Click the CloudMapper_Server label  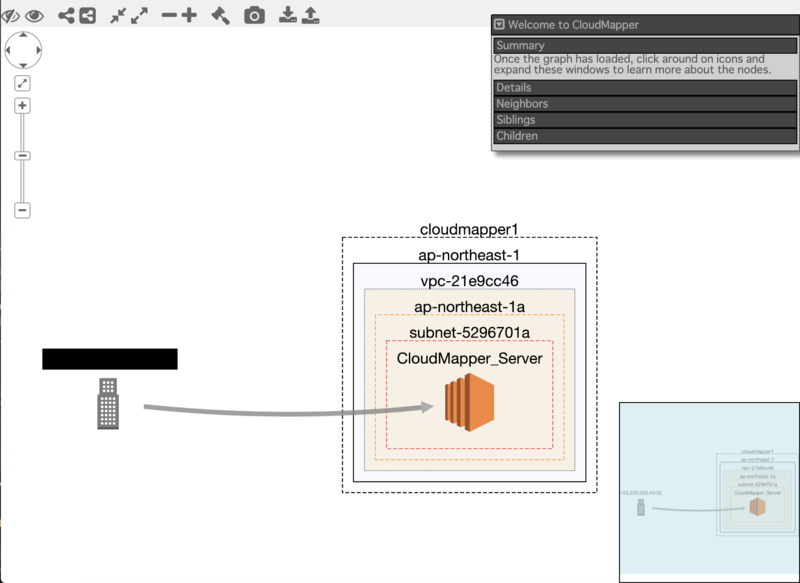tap(469, 359)
